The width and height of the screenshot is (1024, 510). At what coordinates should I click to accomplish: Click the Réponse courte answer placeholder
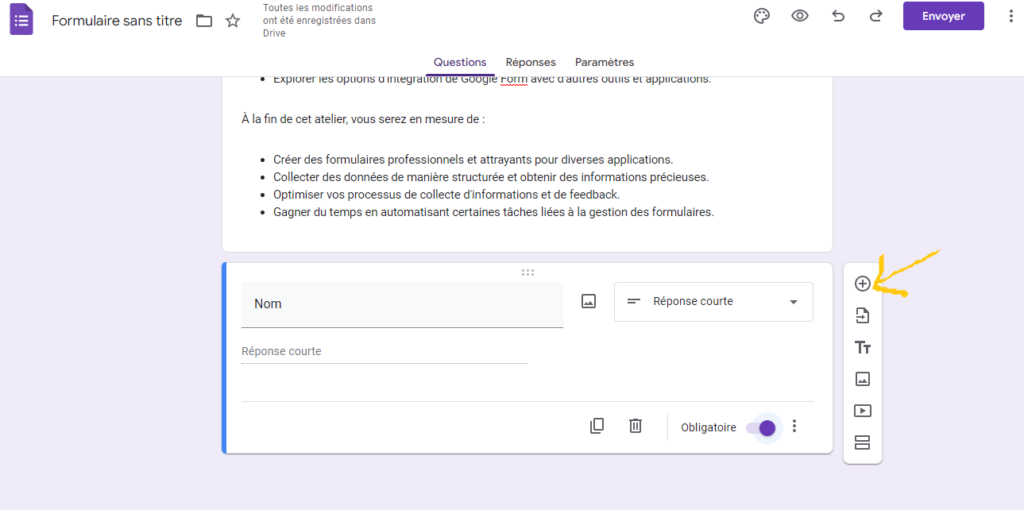point(384,352)
